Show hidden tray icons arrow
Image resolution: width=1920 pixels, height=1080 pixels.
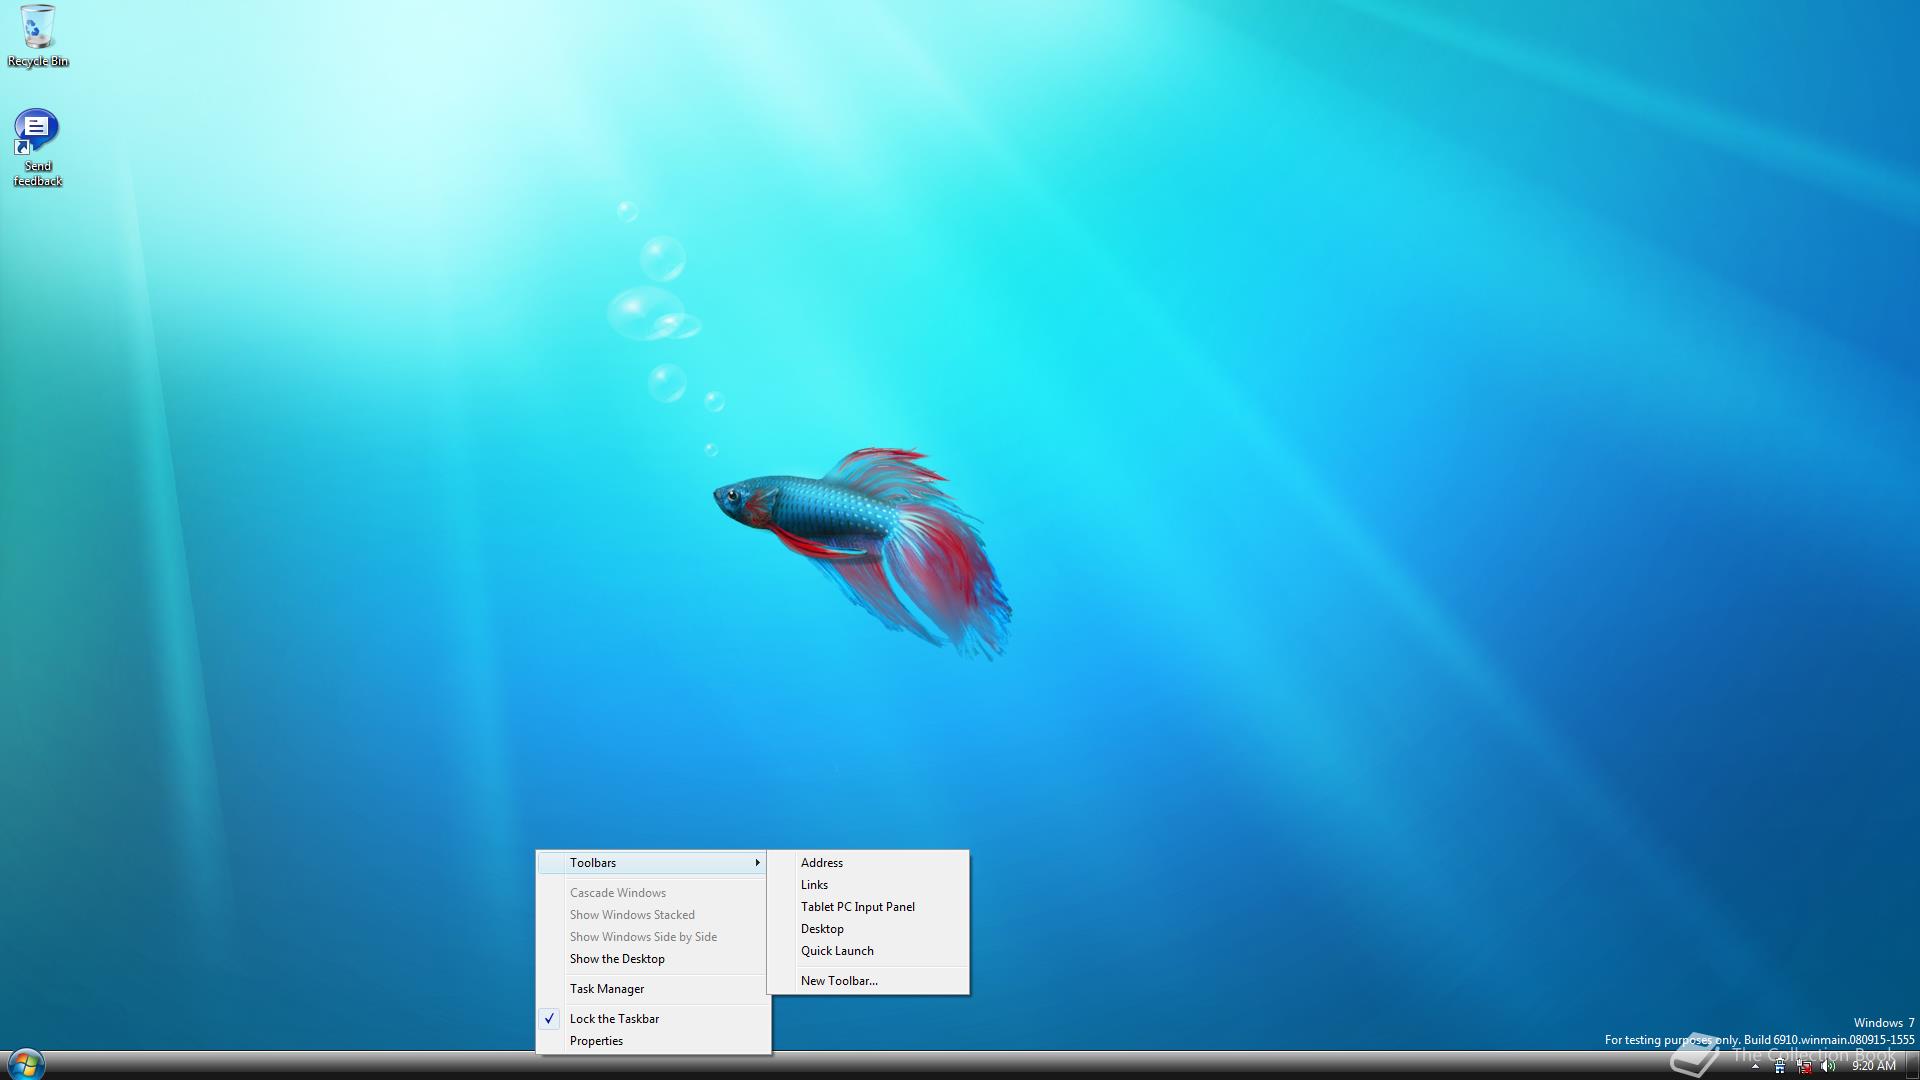coord(1755,1066)
